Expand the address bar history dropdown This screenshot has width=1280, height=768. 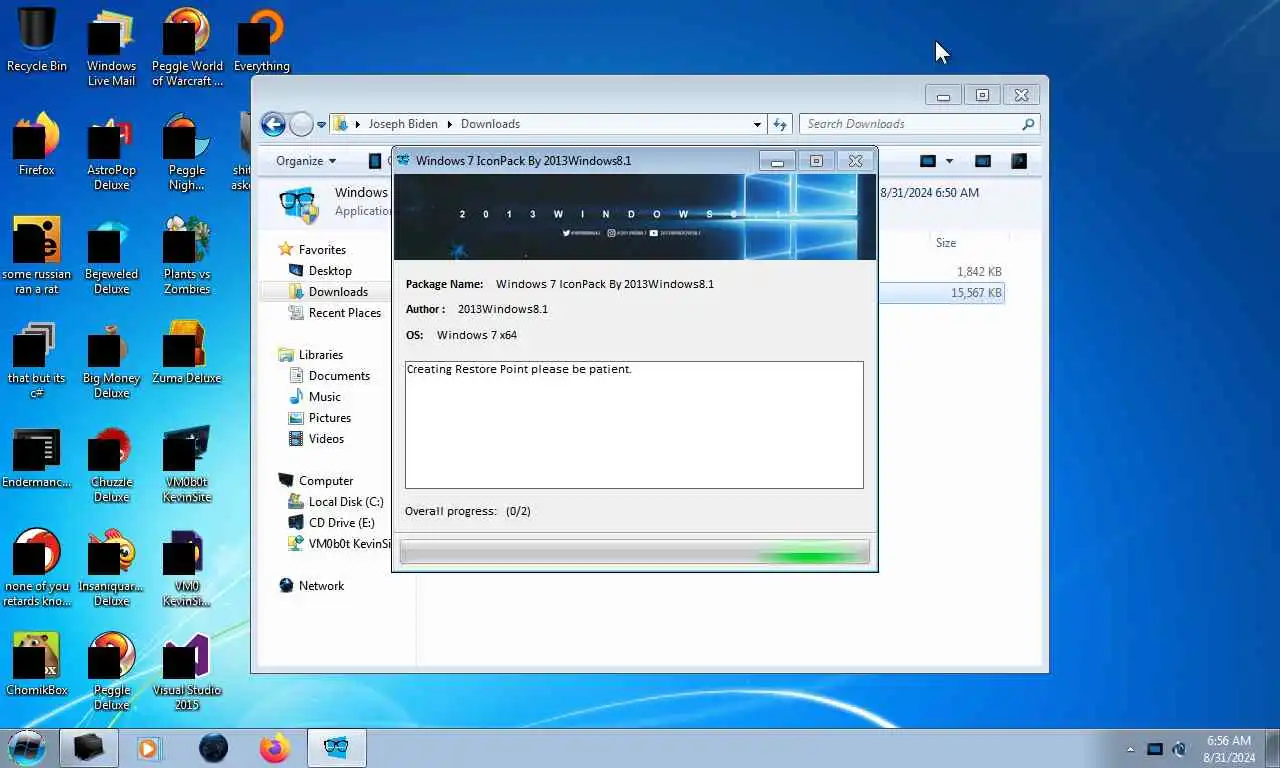[757, 124]
